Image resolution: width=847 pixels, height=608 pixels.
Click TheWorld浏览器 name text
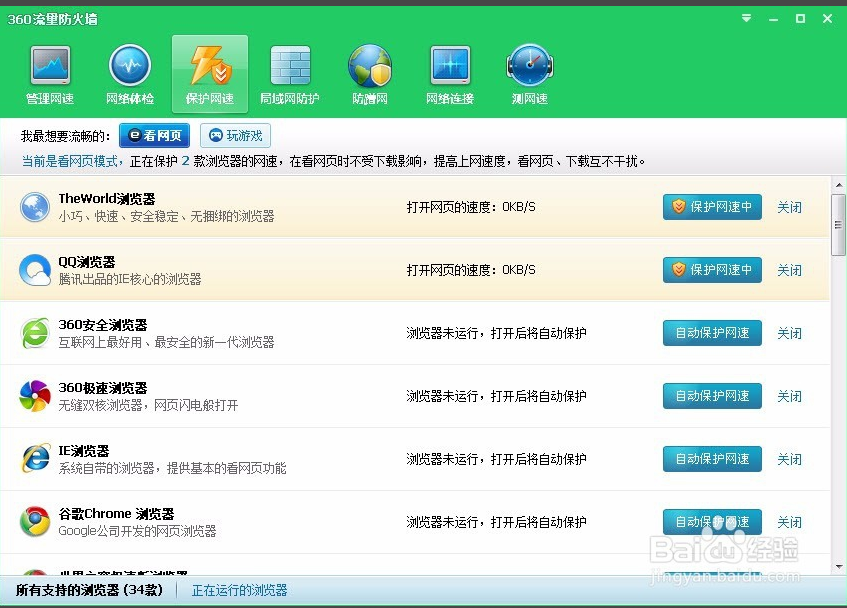tap(106, 199)
